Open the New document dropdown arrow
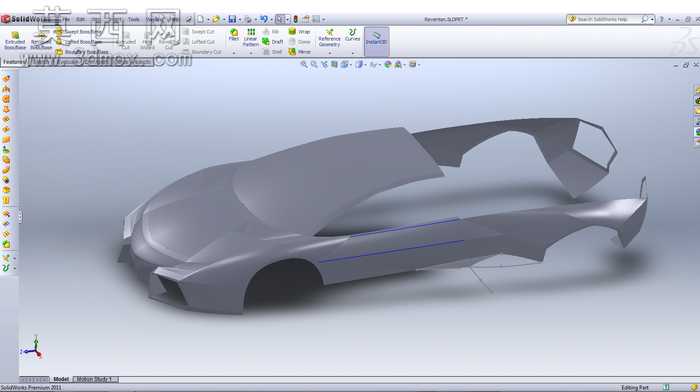This screenshot has width=700, height=392. (208, 20)
